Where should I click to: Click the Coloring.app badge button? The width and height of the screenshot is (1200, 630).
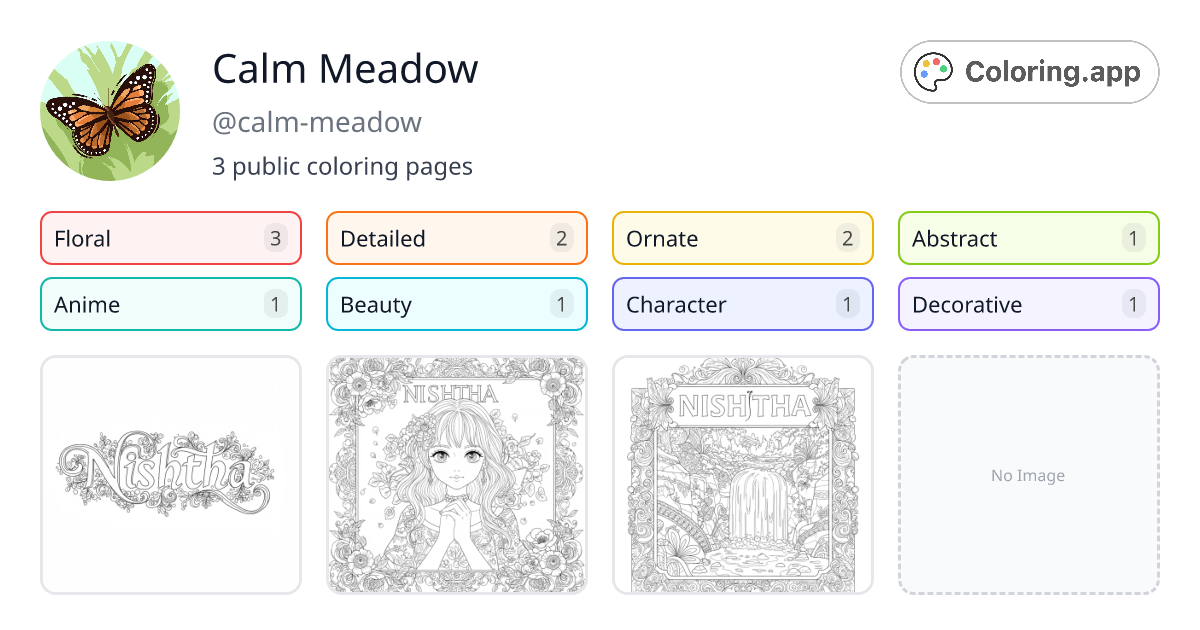pos(1029,71)
